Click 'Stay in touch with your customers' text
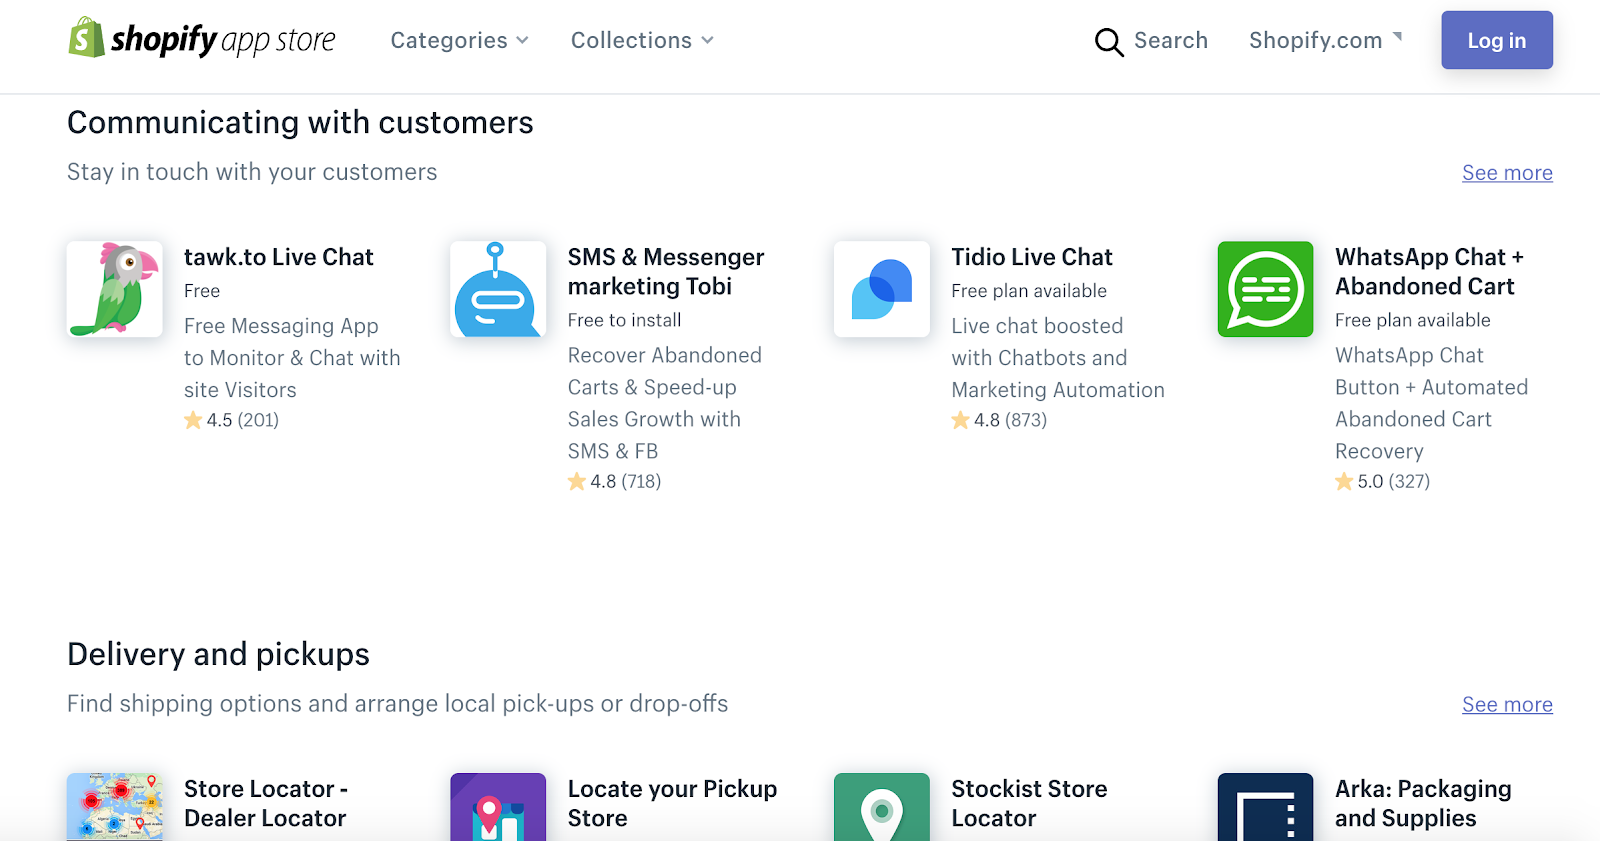The width and height of the screenshot is (1600, 841). coord(252,172)
